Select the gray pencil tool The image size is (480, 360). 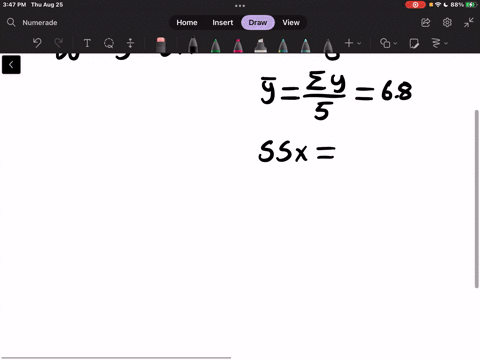point(328,46)
